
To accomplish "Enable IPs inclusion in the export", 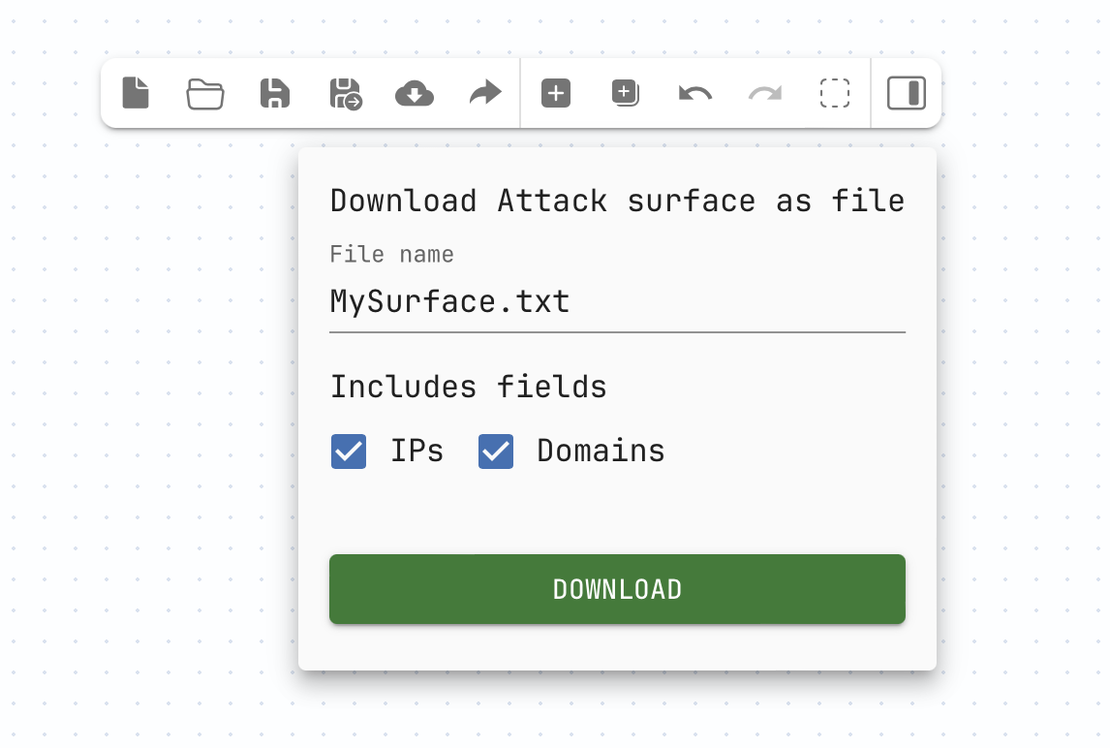I will click(x=348, y=451).
